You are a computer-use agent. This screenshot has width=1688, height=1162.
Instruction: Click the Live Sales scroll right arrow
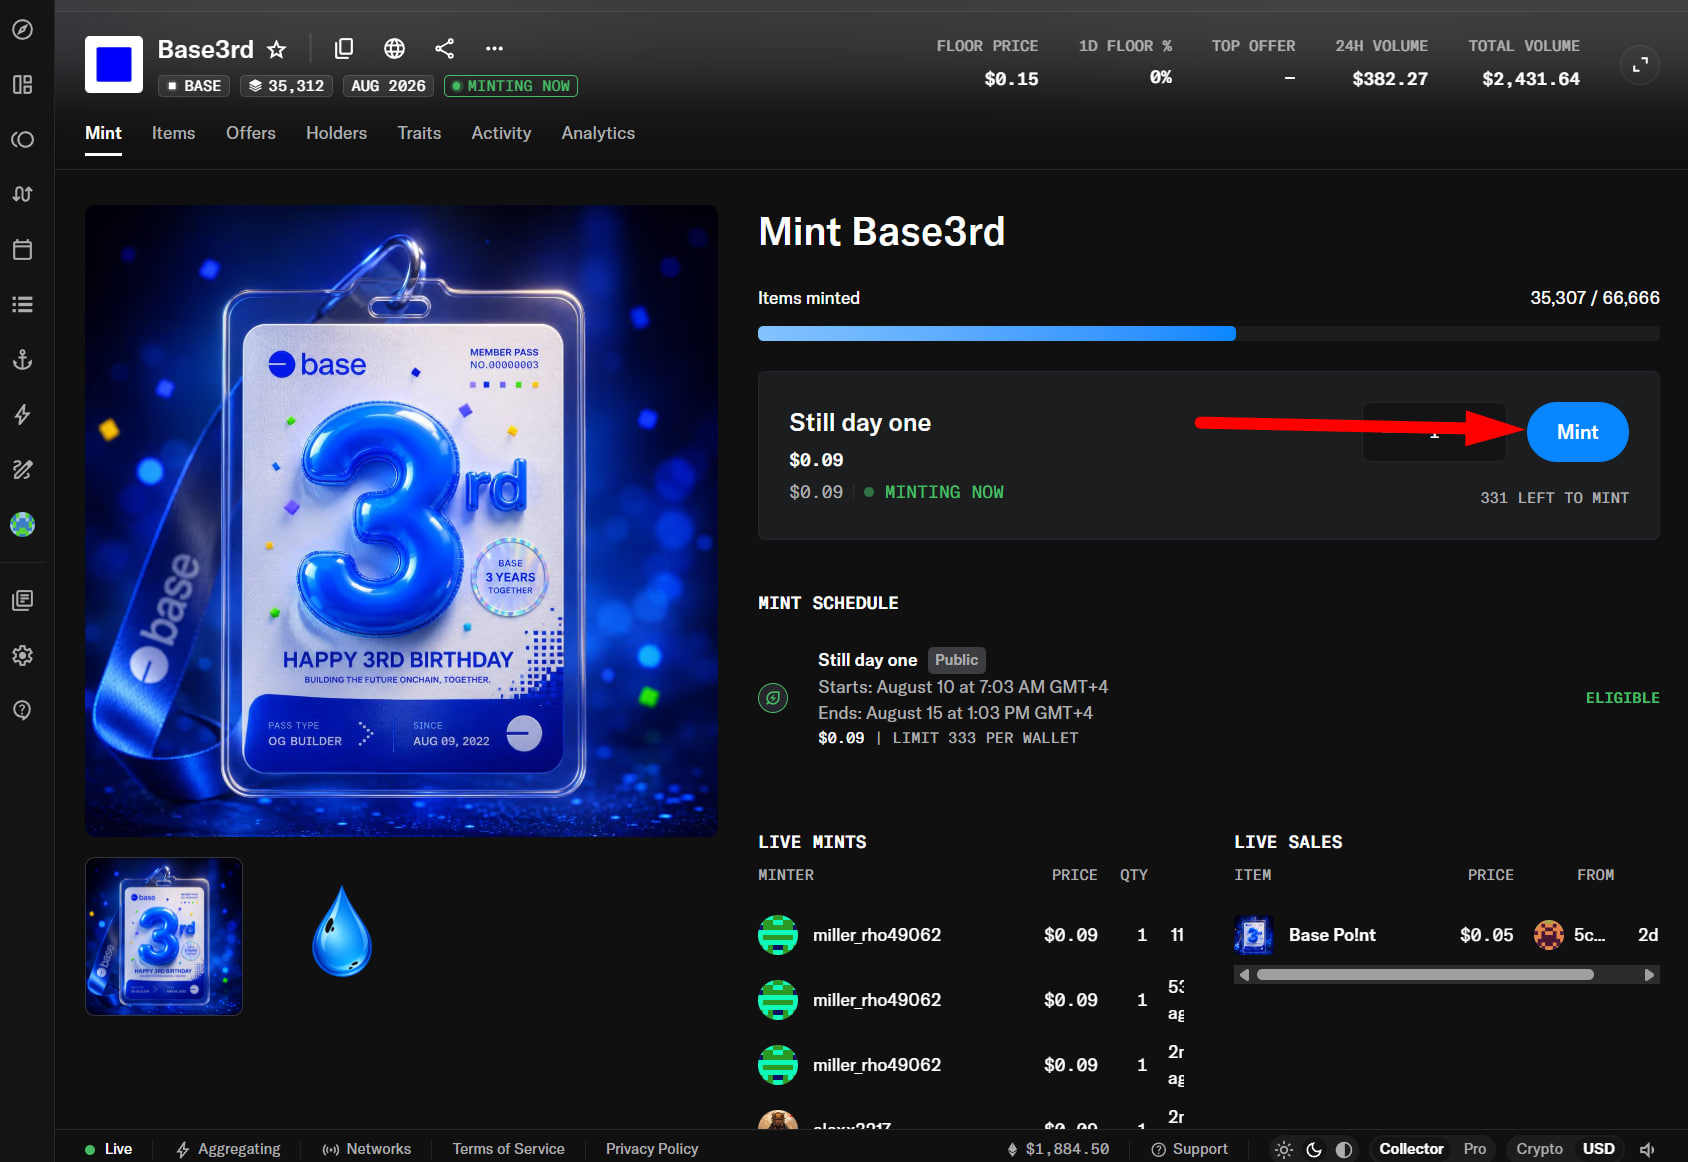1650,975
